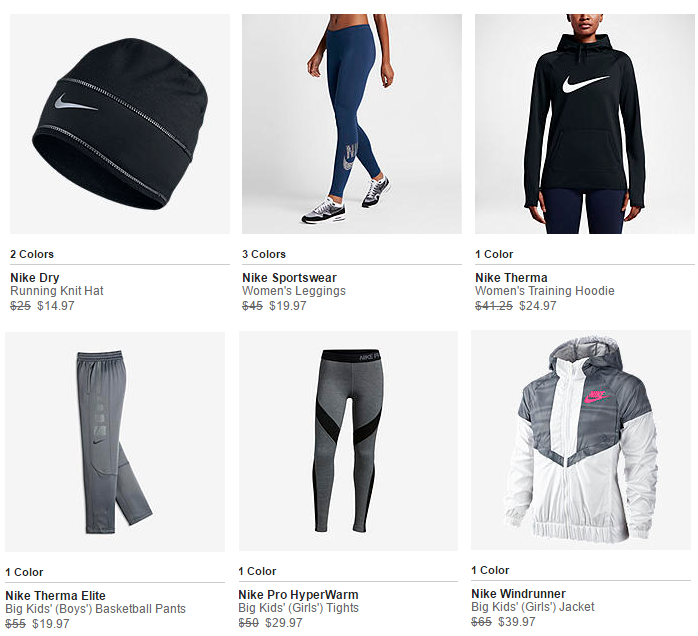Image resolution: width=698 pixels, height=636 pixels.
Task: Click the Nike Sportswear product title
Action: tap(289, 278)
